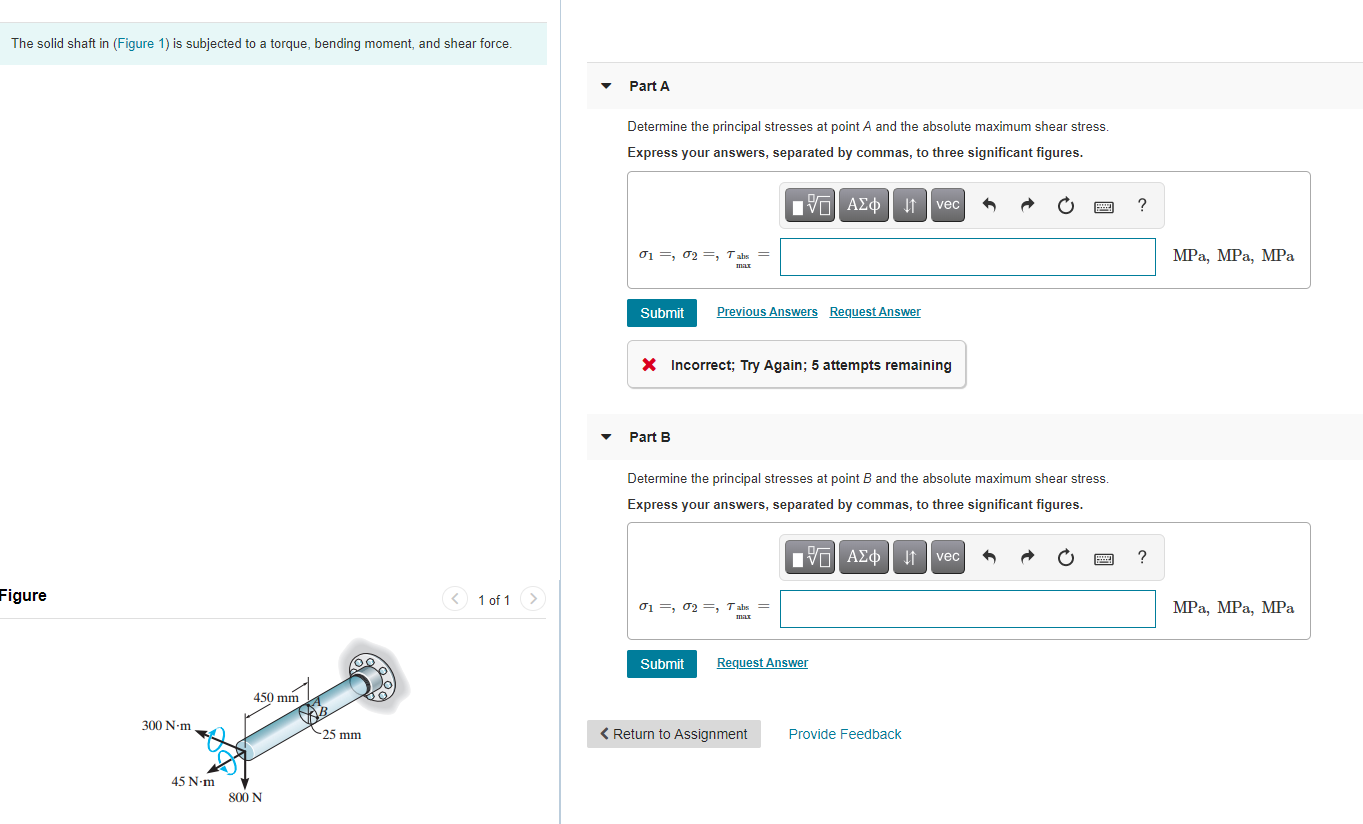
Task: Redo edit in Part B toolbar
Action: 1027,558
